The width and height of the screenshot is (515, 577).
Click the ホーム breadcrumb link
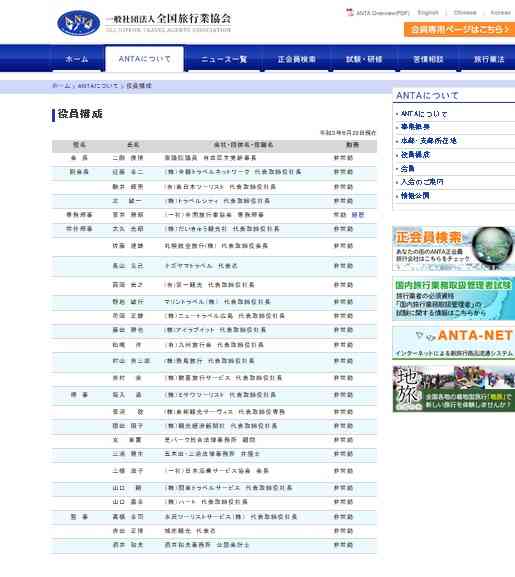[61, 86]
